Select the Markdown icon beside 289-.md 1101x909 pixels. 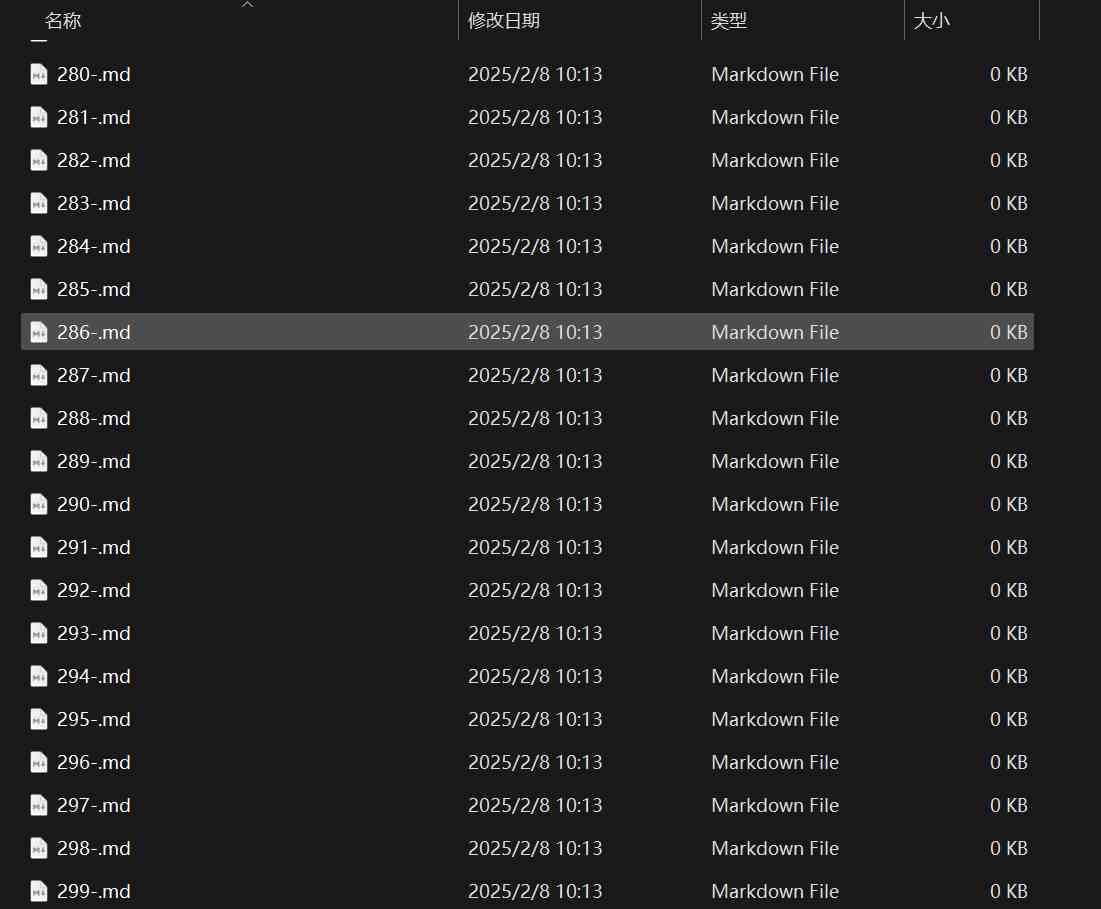coord(39,462)
